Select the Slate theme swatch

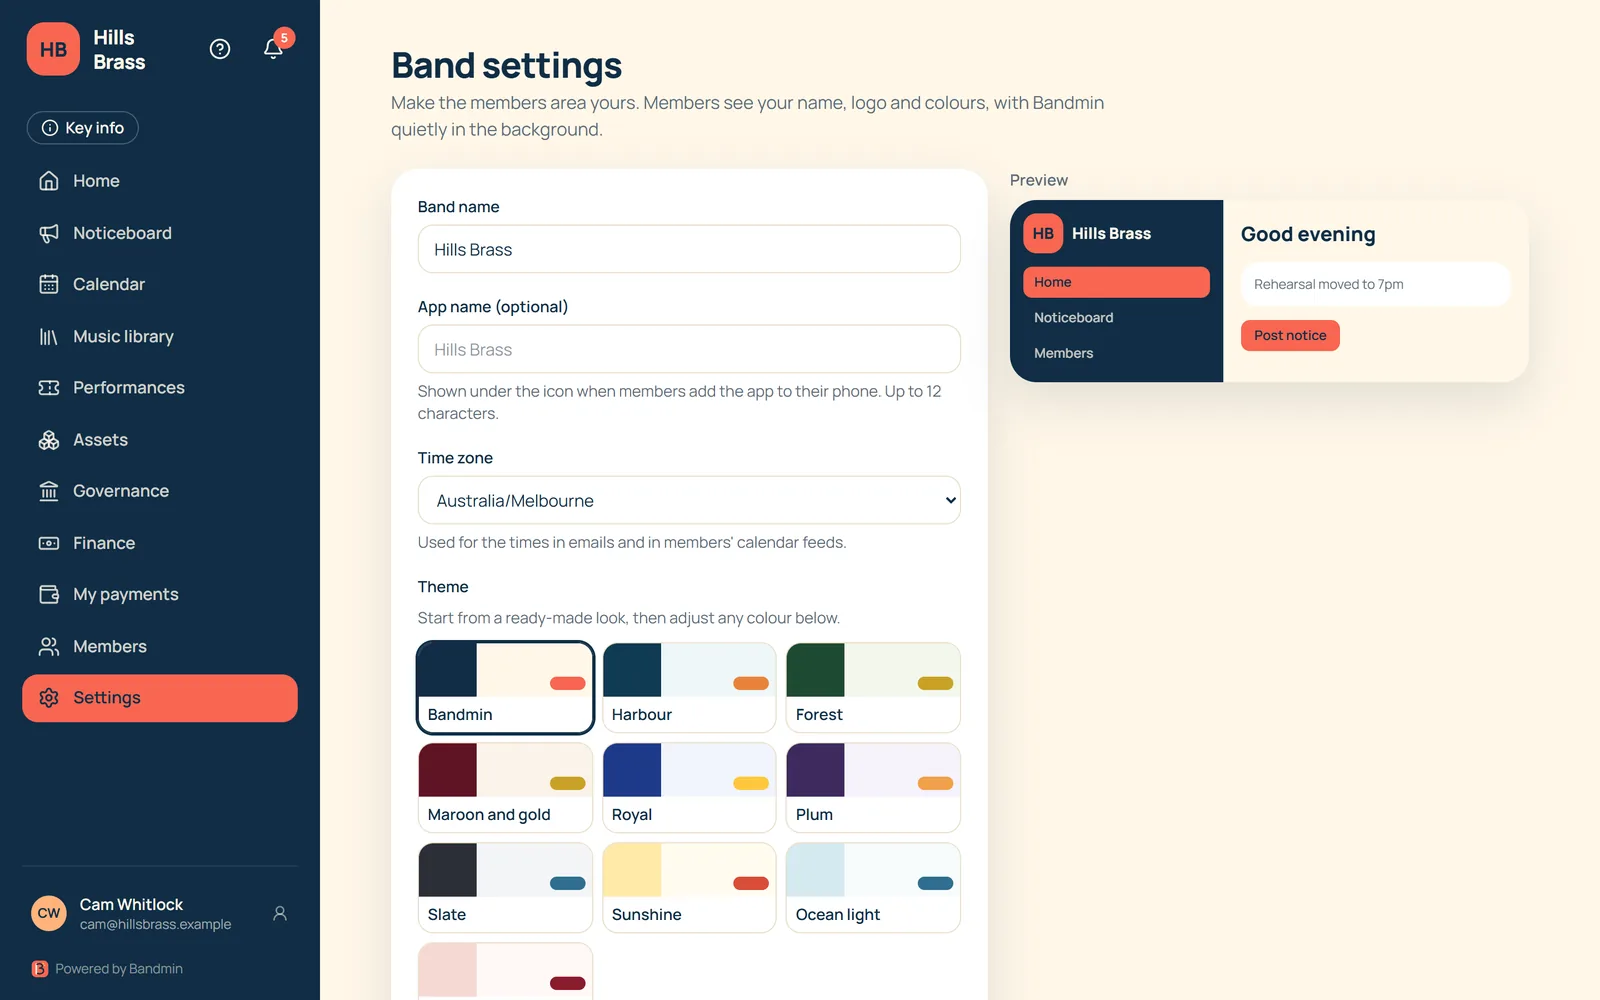(x=505, y=888)
